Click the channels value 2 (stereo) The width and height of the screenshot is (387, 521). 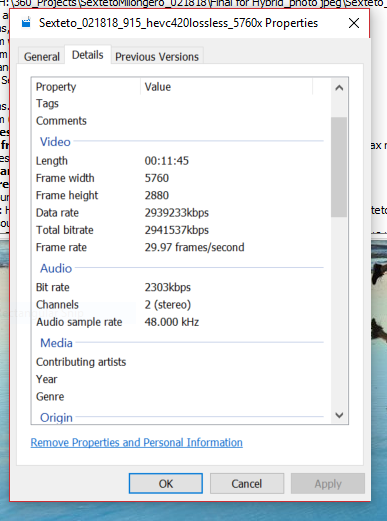168,305
